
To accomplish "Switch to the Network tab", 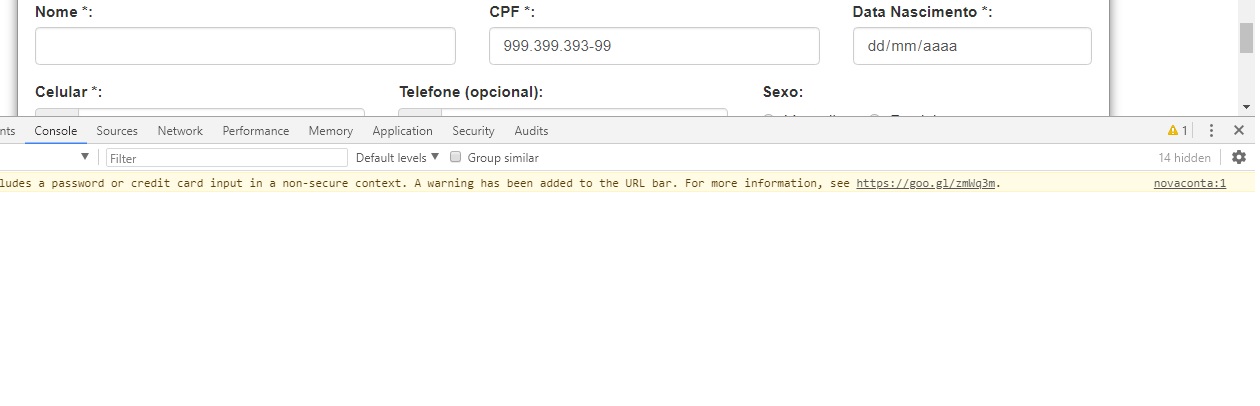I will point(180,131).
